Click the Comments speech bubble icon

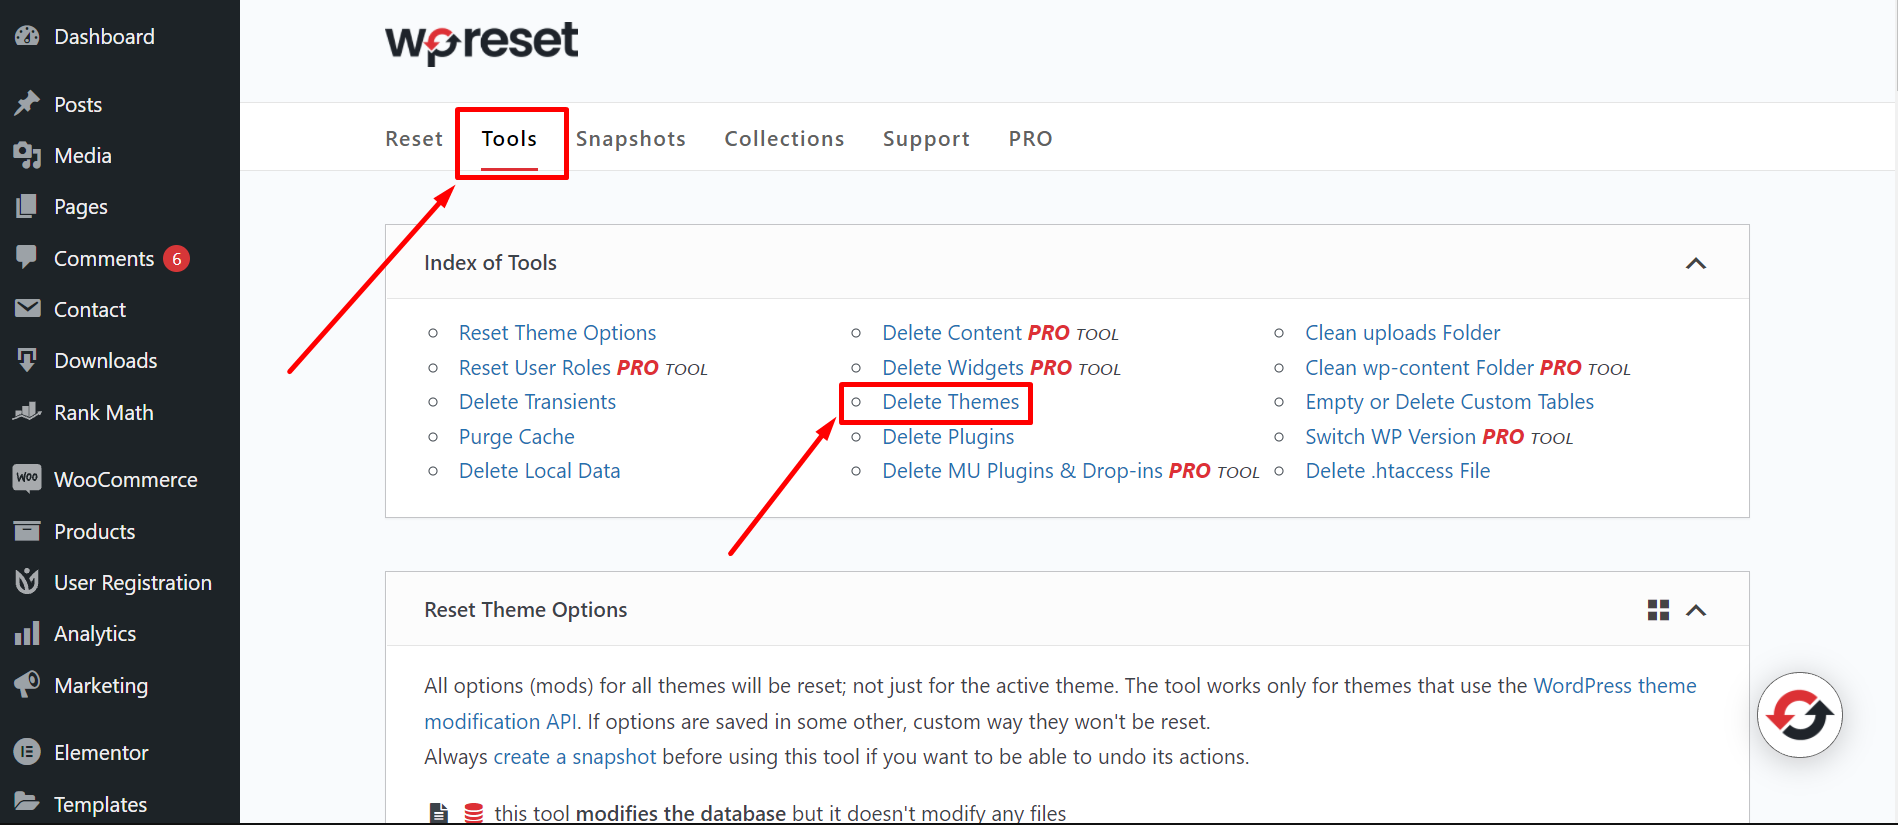tap(27, 257)
